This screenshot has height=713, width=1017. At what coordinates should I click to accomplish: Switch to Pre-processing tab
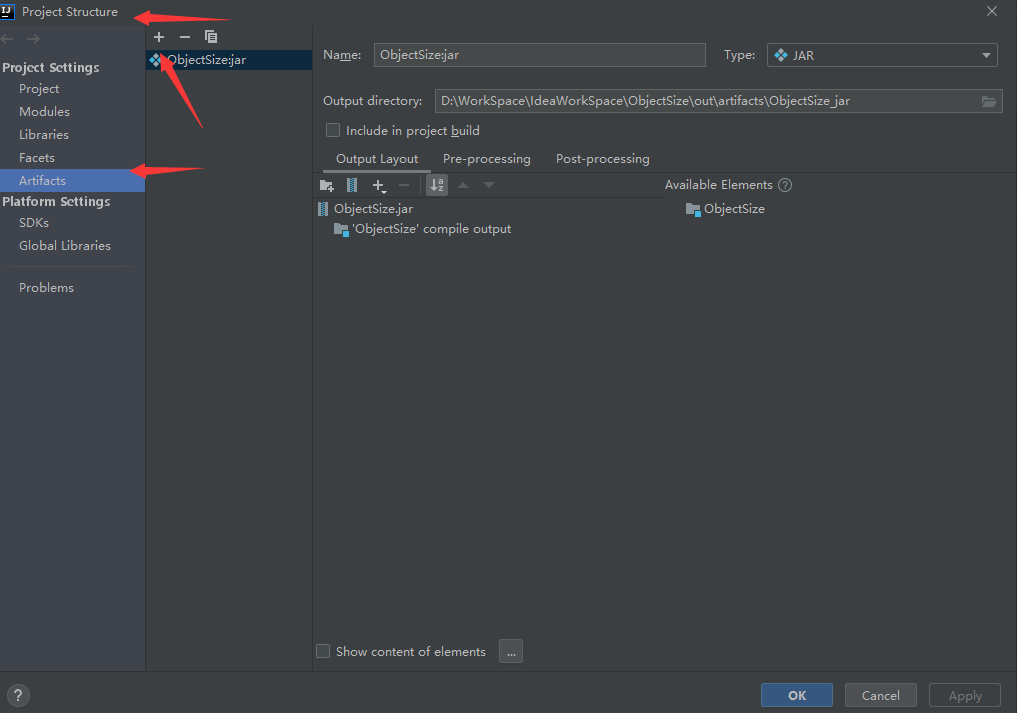click(486, 159)
